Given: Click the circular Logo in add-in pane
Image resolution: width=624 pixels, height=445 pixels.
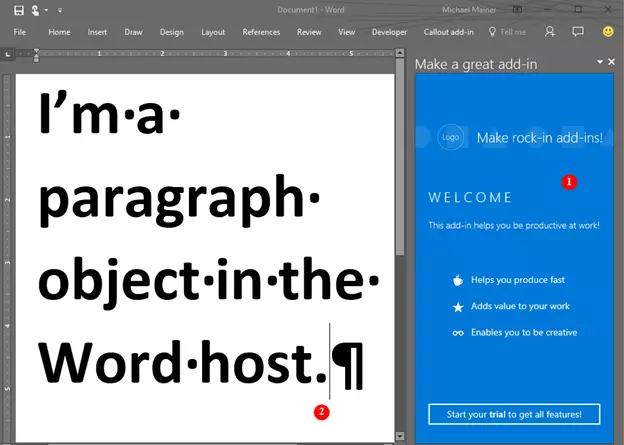Looking at the screenshot, I should coord(451,137).
